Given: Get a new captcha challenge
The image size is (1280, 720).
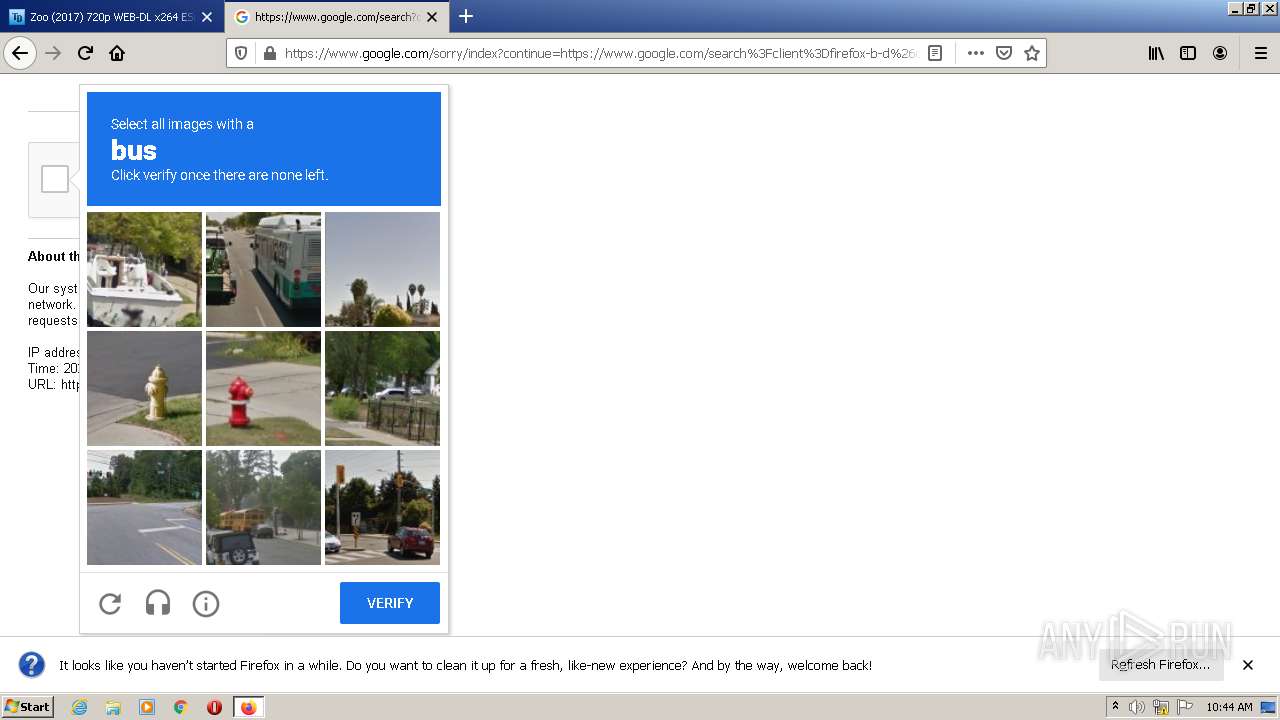Looking at the screenshot, I should 110,603.
